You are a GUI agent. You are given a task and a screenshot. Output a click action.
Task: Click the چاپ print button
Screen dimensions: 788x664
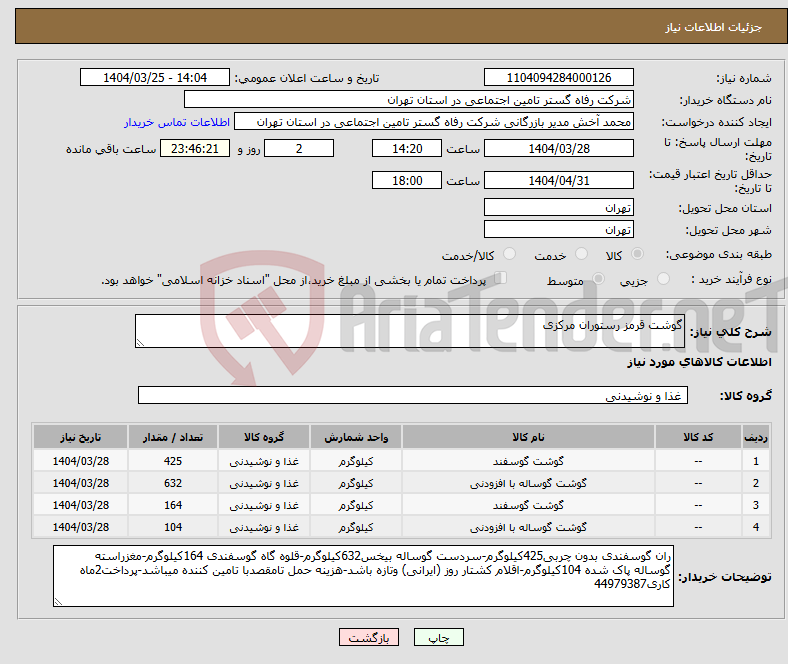[x=439, y=637]
